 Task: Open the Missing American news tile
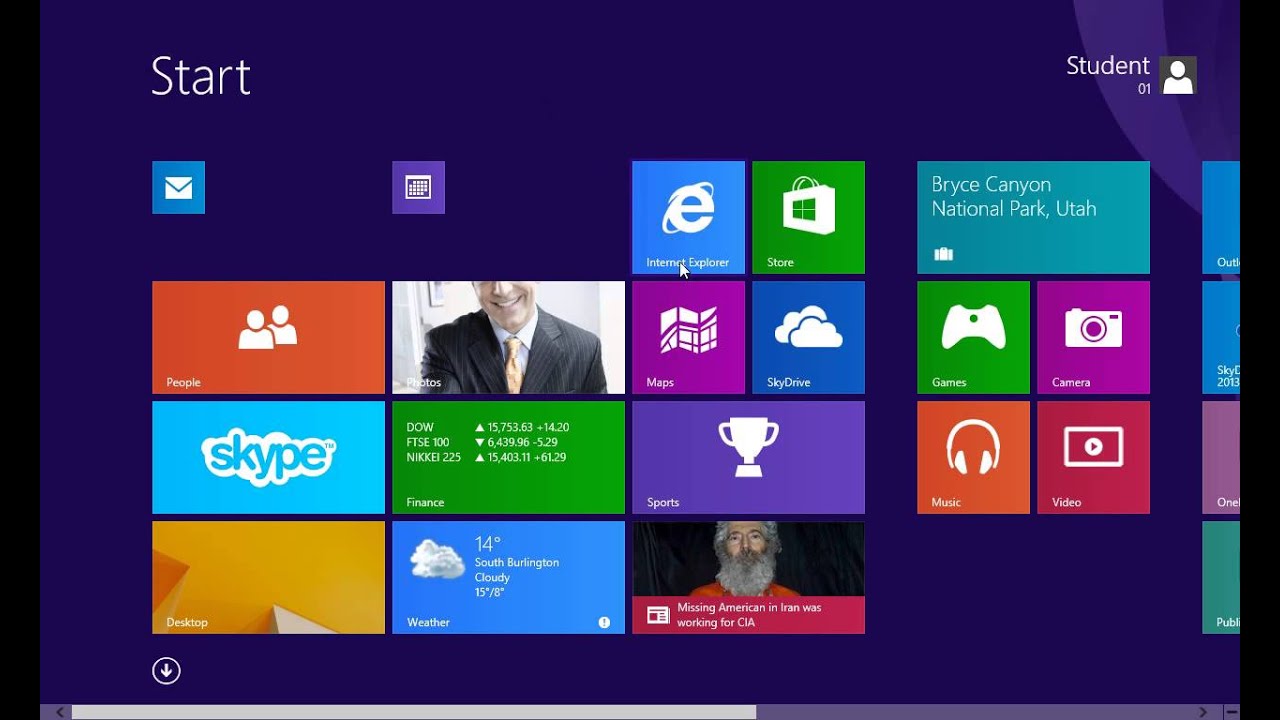[748, 577]
